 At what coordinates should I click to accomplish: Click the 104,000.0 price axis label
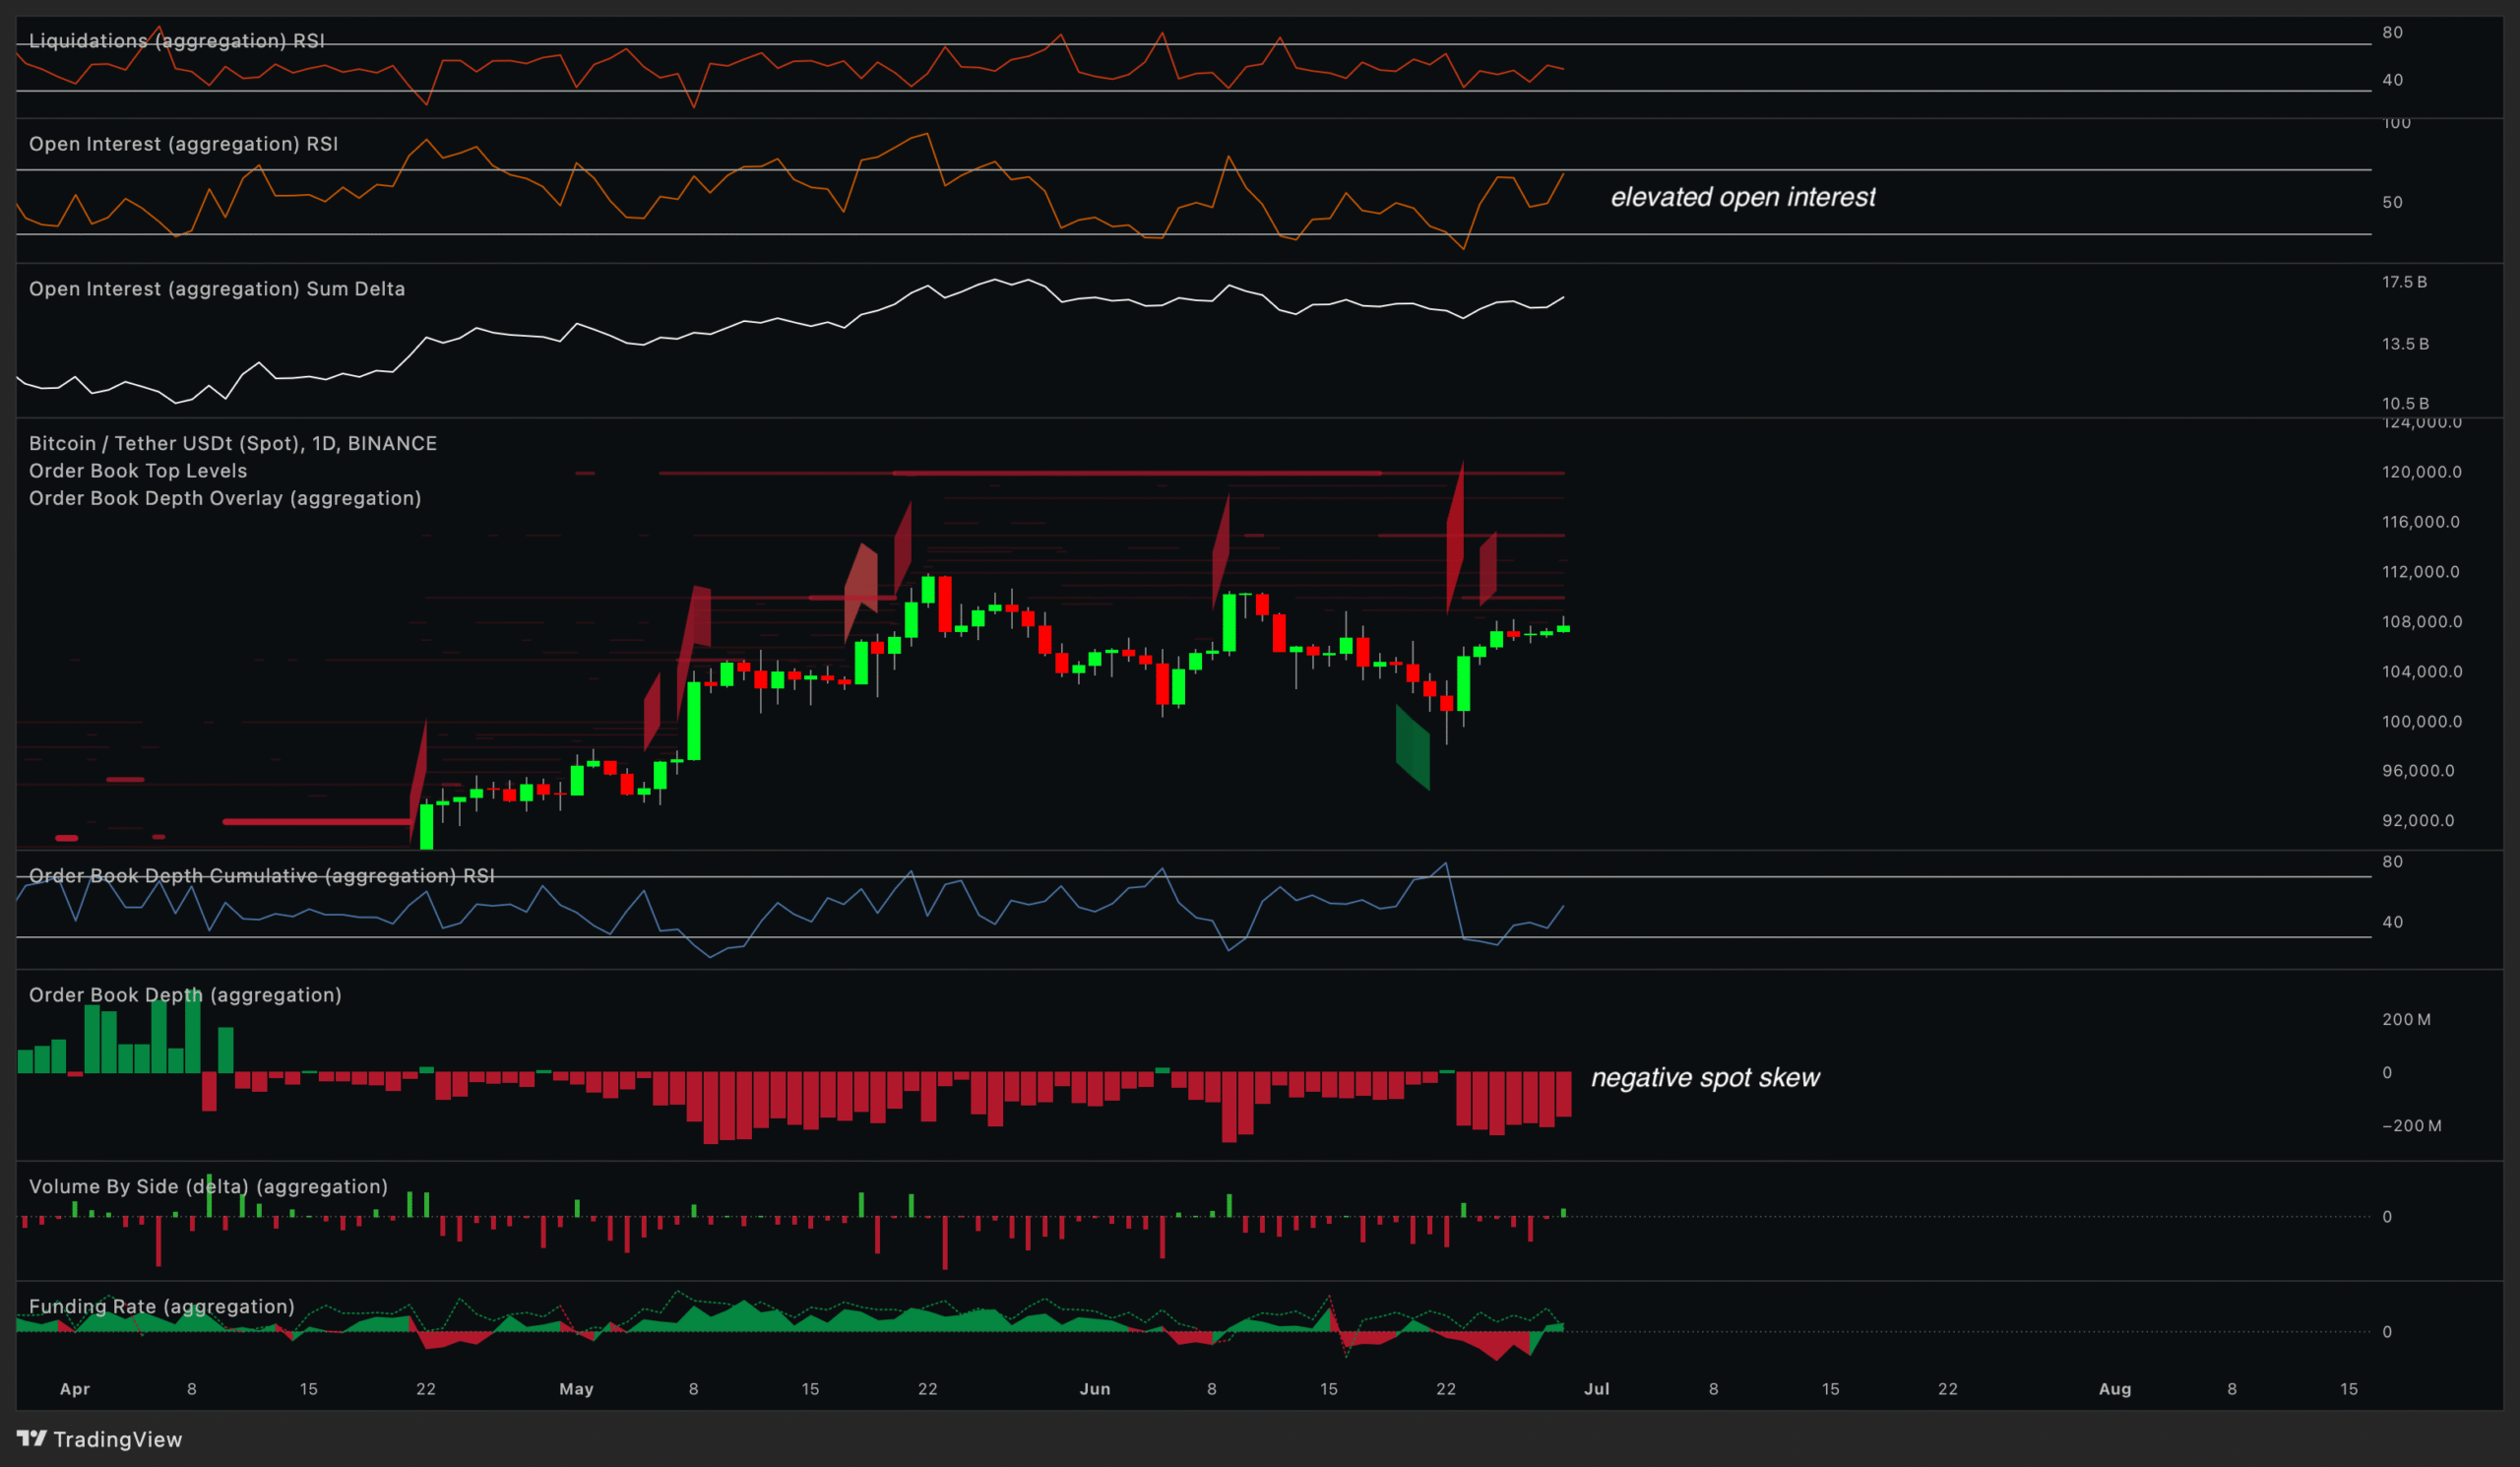point(2422,672)
